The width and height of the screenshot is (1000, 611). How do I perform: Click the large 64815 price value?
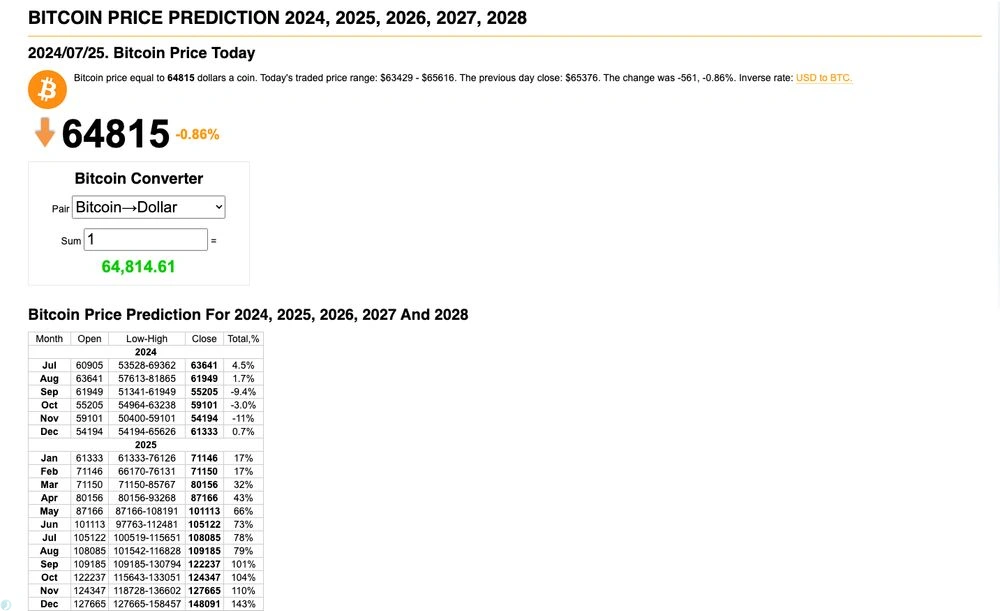click(116, 134)
